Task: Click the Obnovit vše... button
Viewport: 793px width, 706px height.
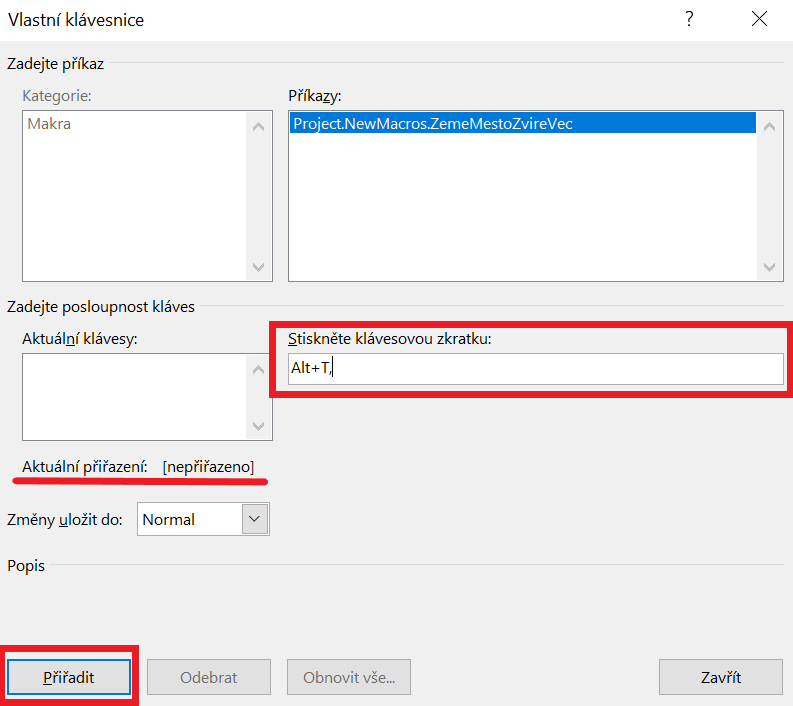Action: pos(349,677)
